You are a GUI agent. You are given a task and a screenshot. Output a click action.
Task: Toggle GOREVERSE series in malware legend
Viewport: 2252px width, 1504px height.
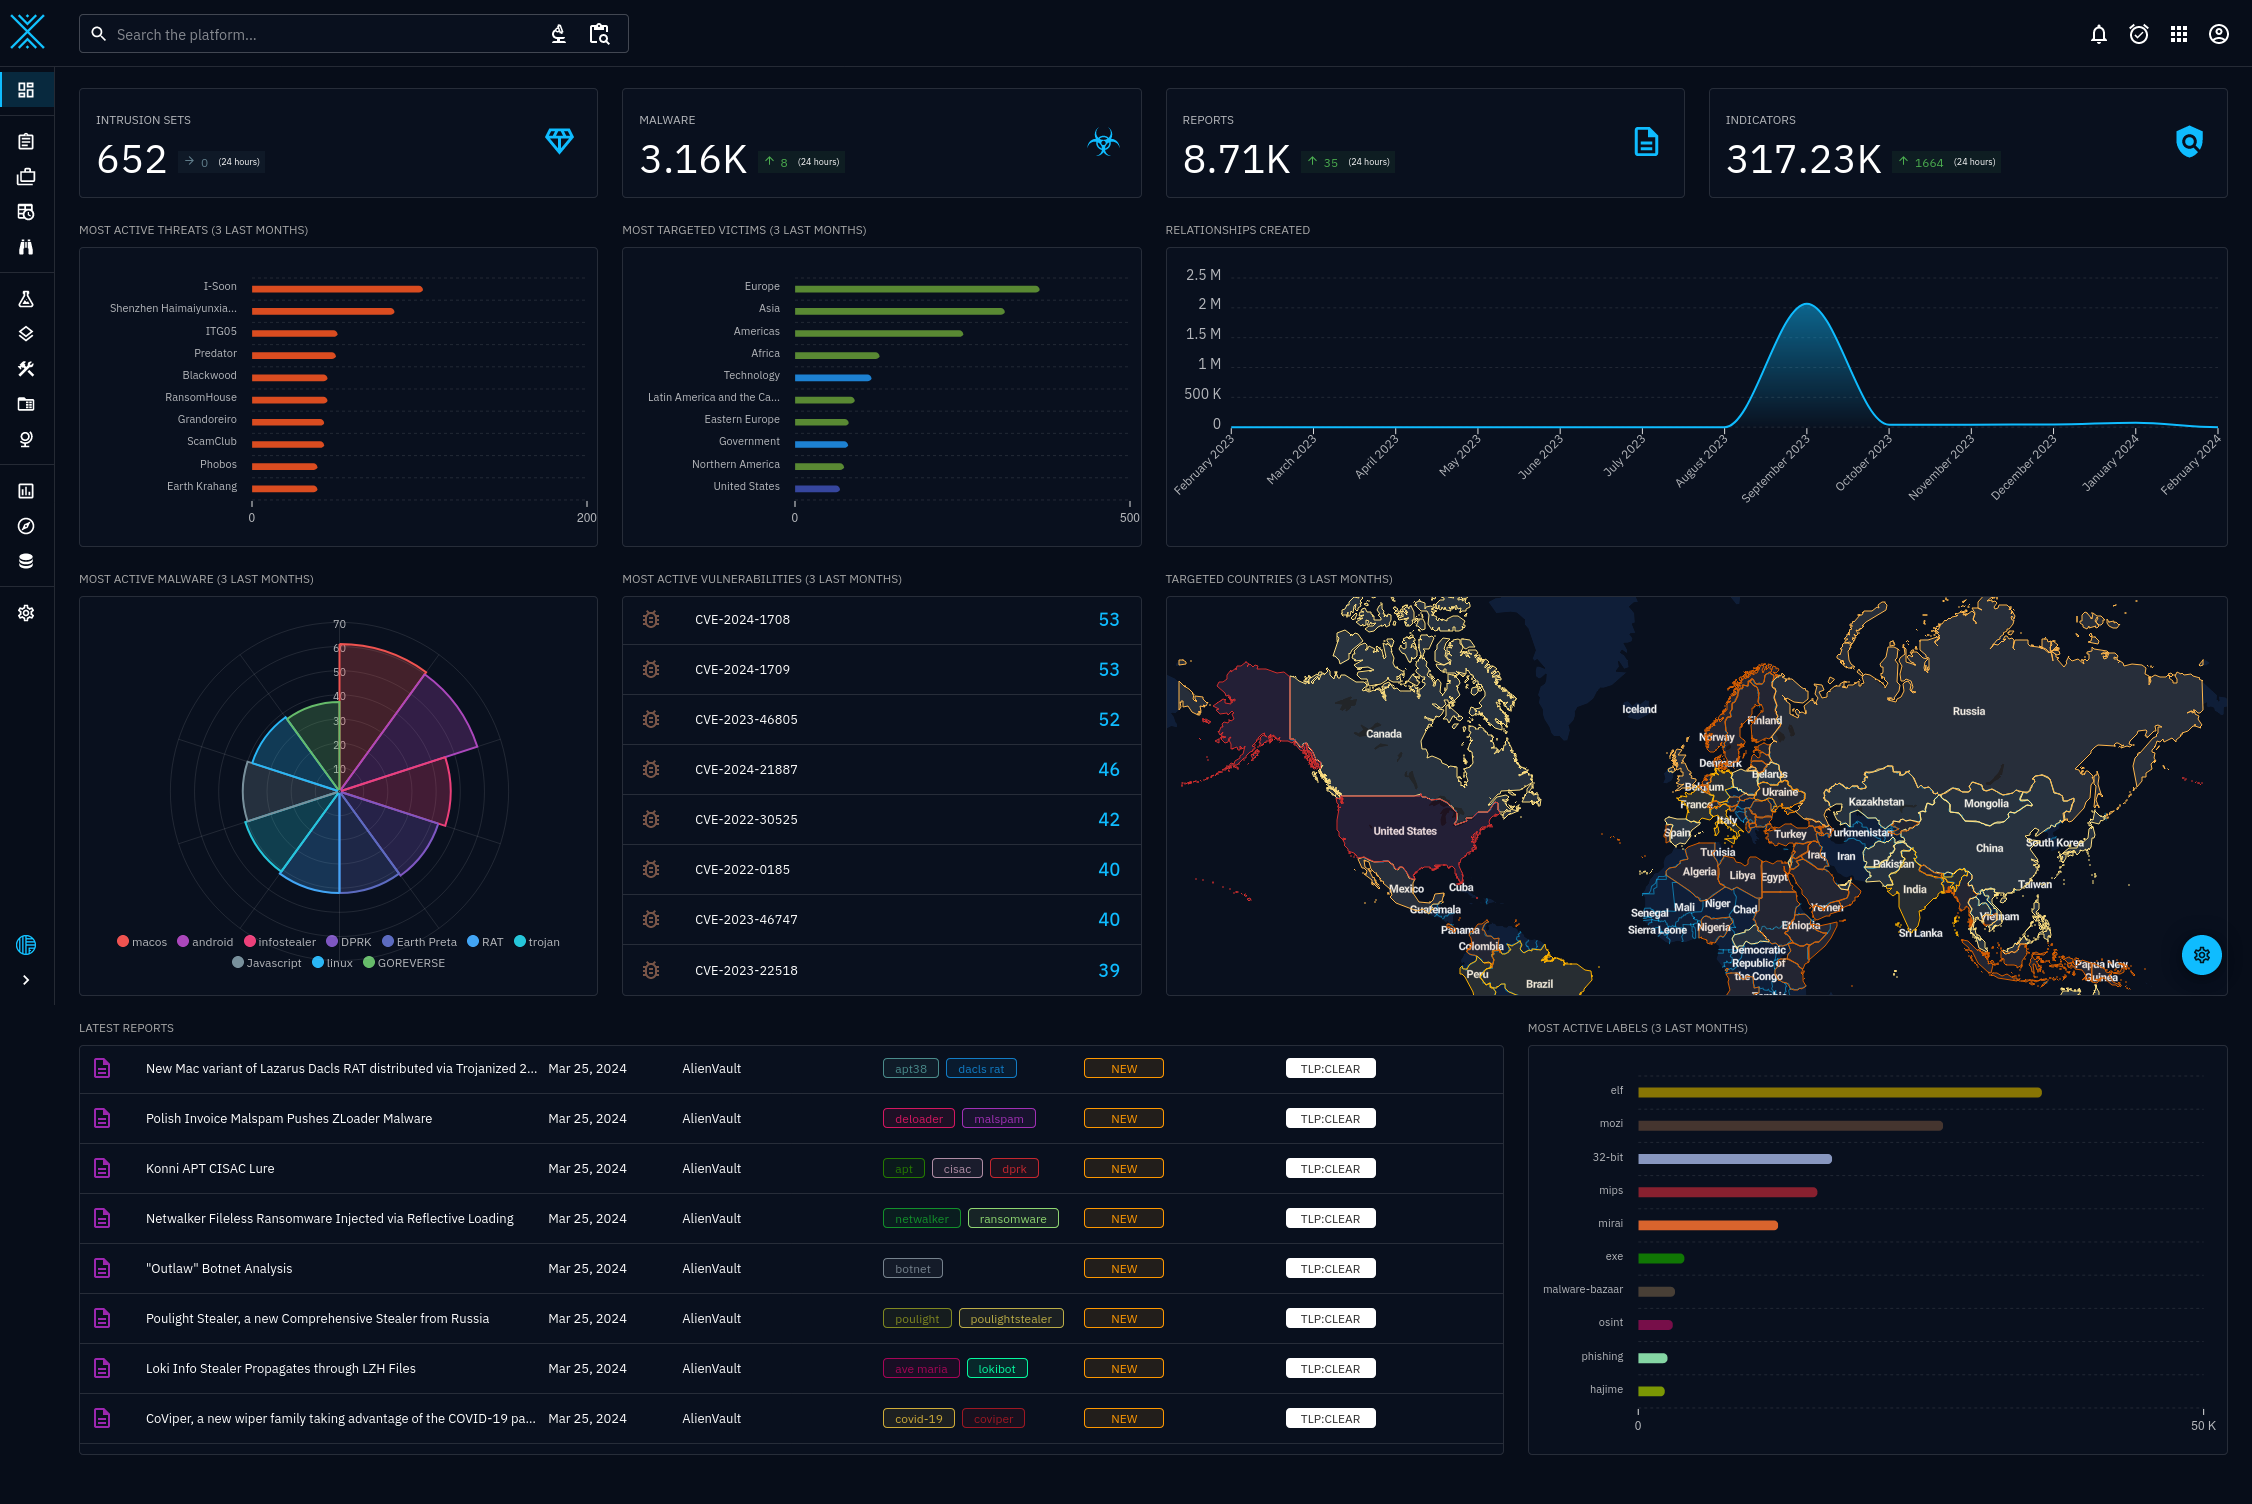point(404,963)
